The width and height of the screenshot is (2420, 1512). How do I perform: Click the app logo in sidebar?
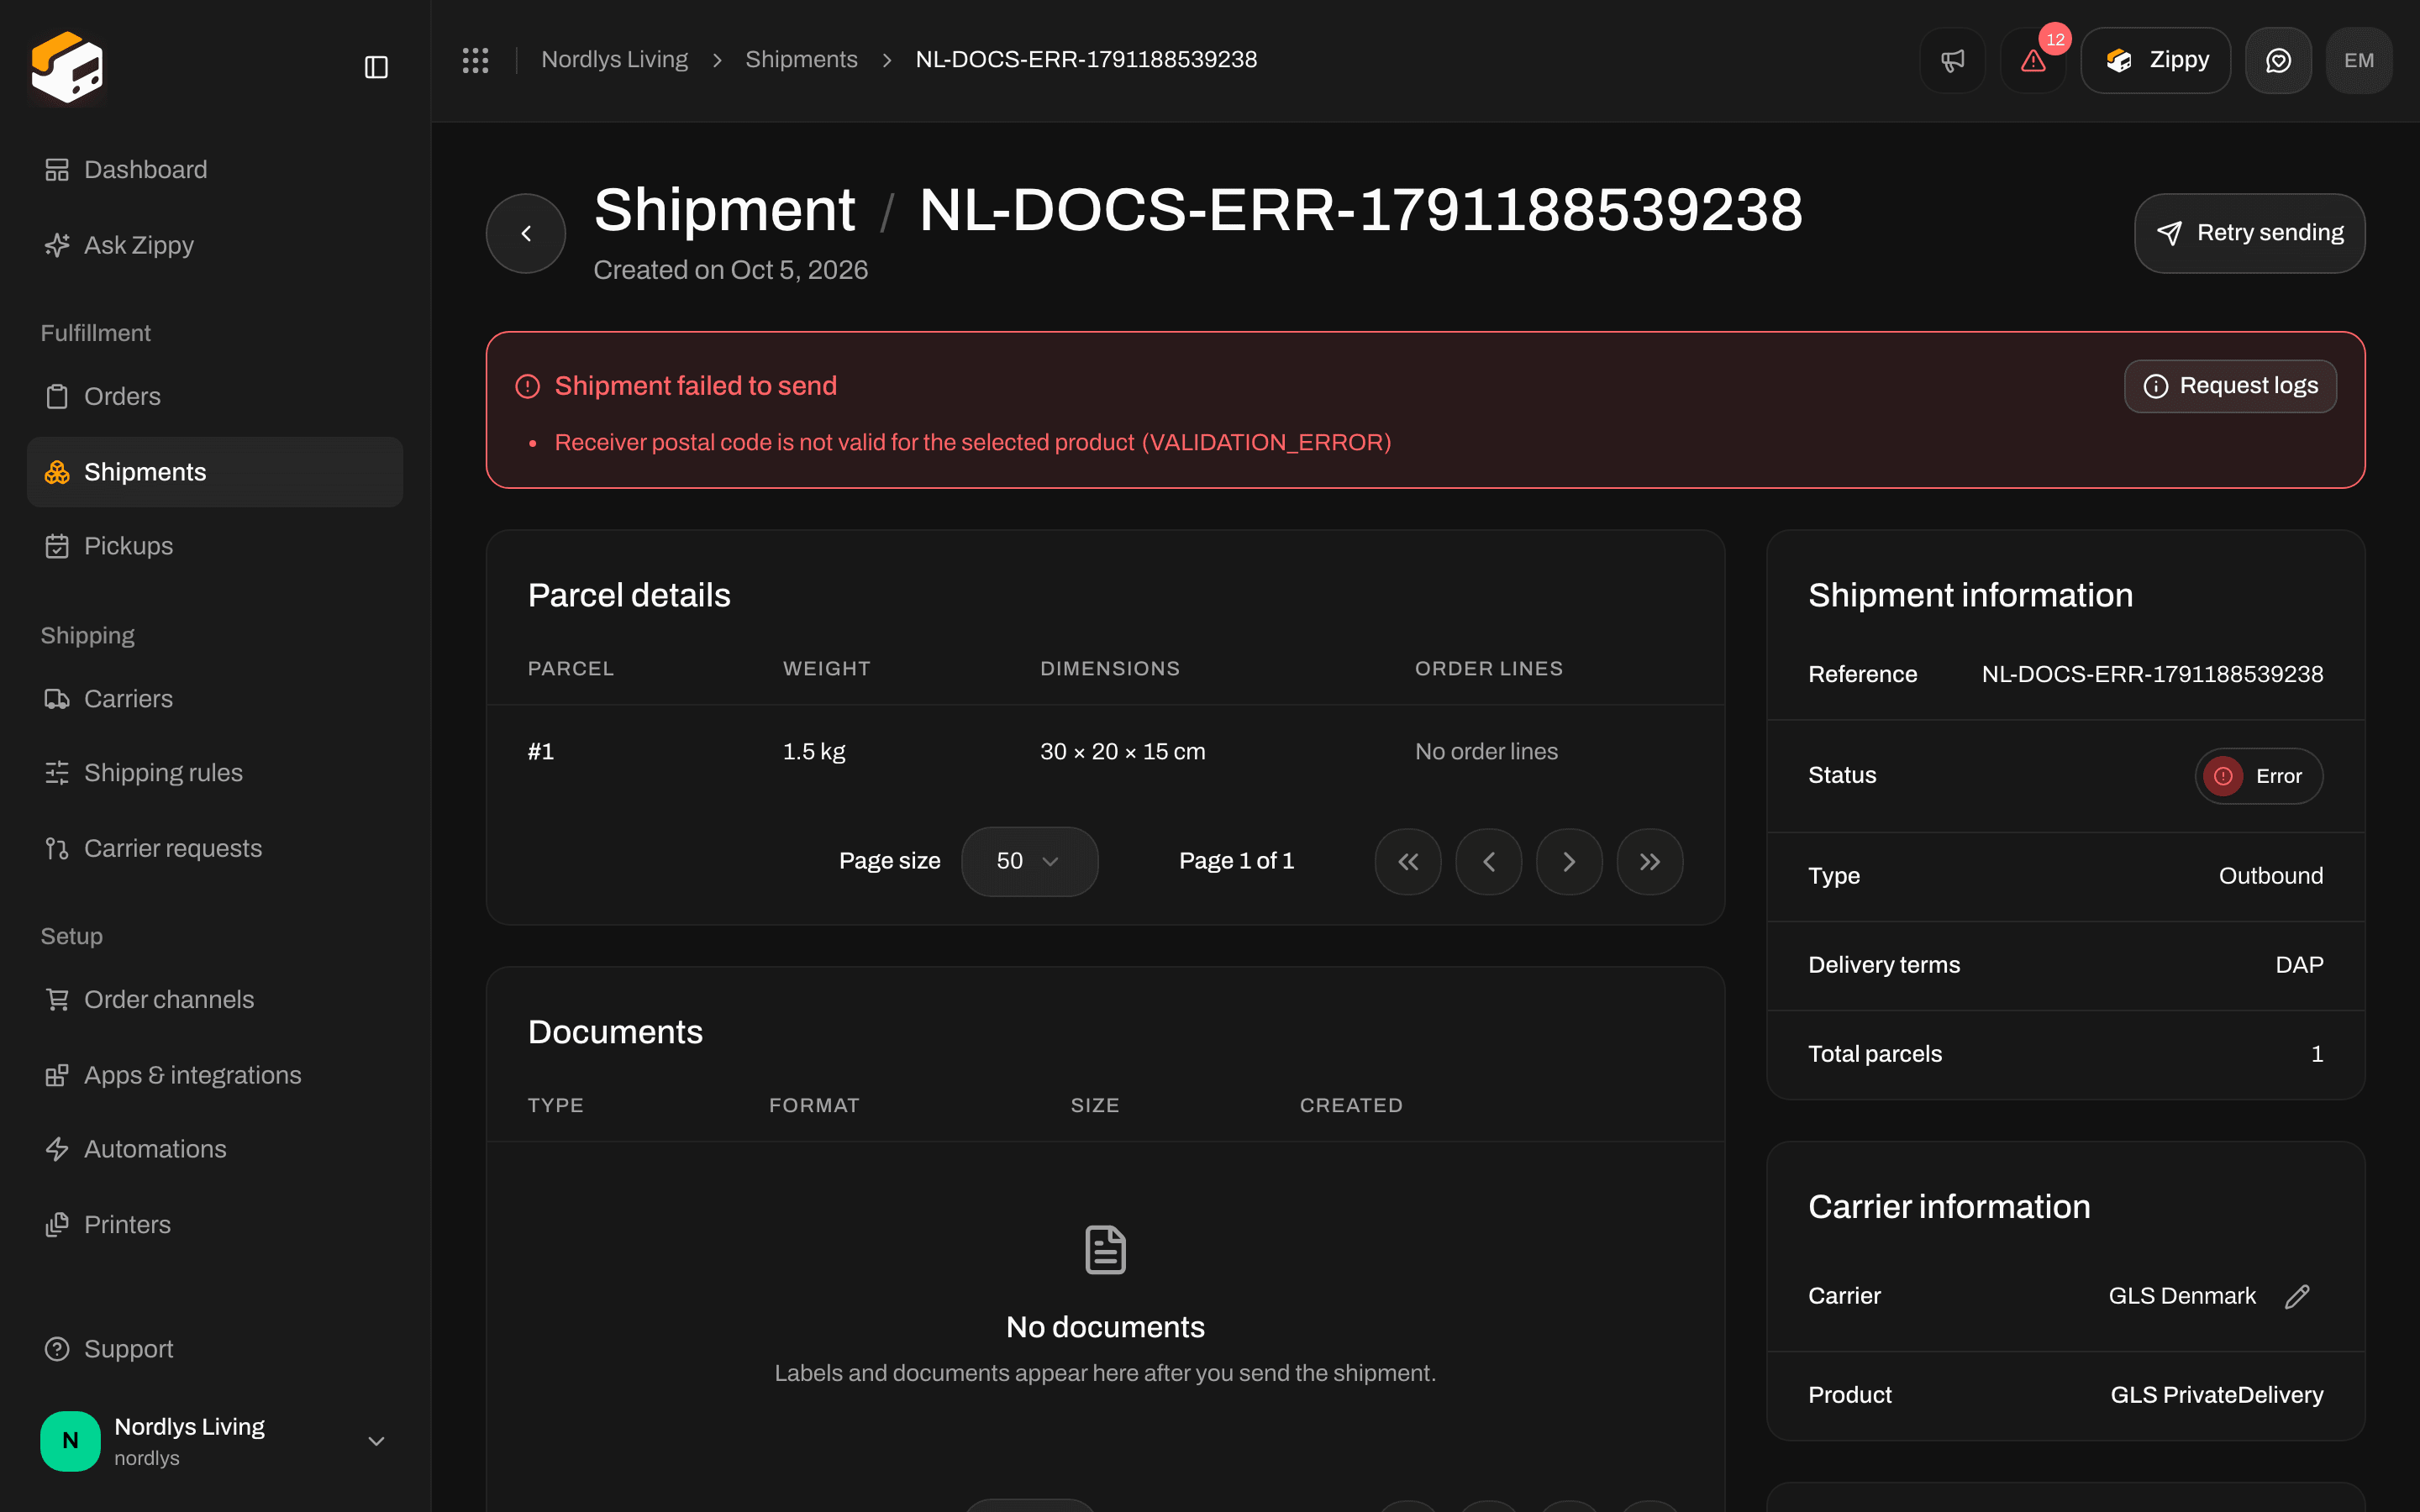67,66
